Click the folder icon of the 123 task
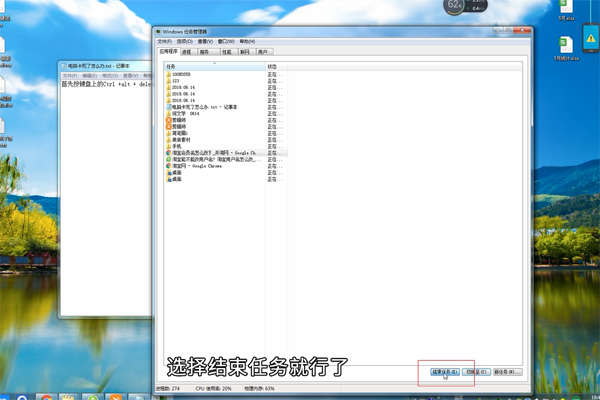The width and height of the screenshot is (600, 400). [168, 81]
